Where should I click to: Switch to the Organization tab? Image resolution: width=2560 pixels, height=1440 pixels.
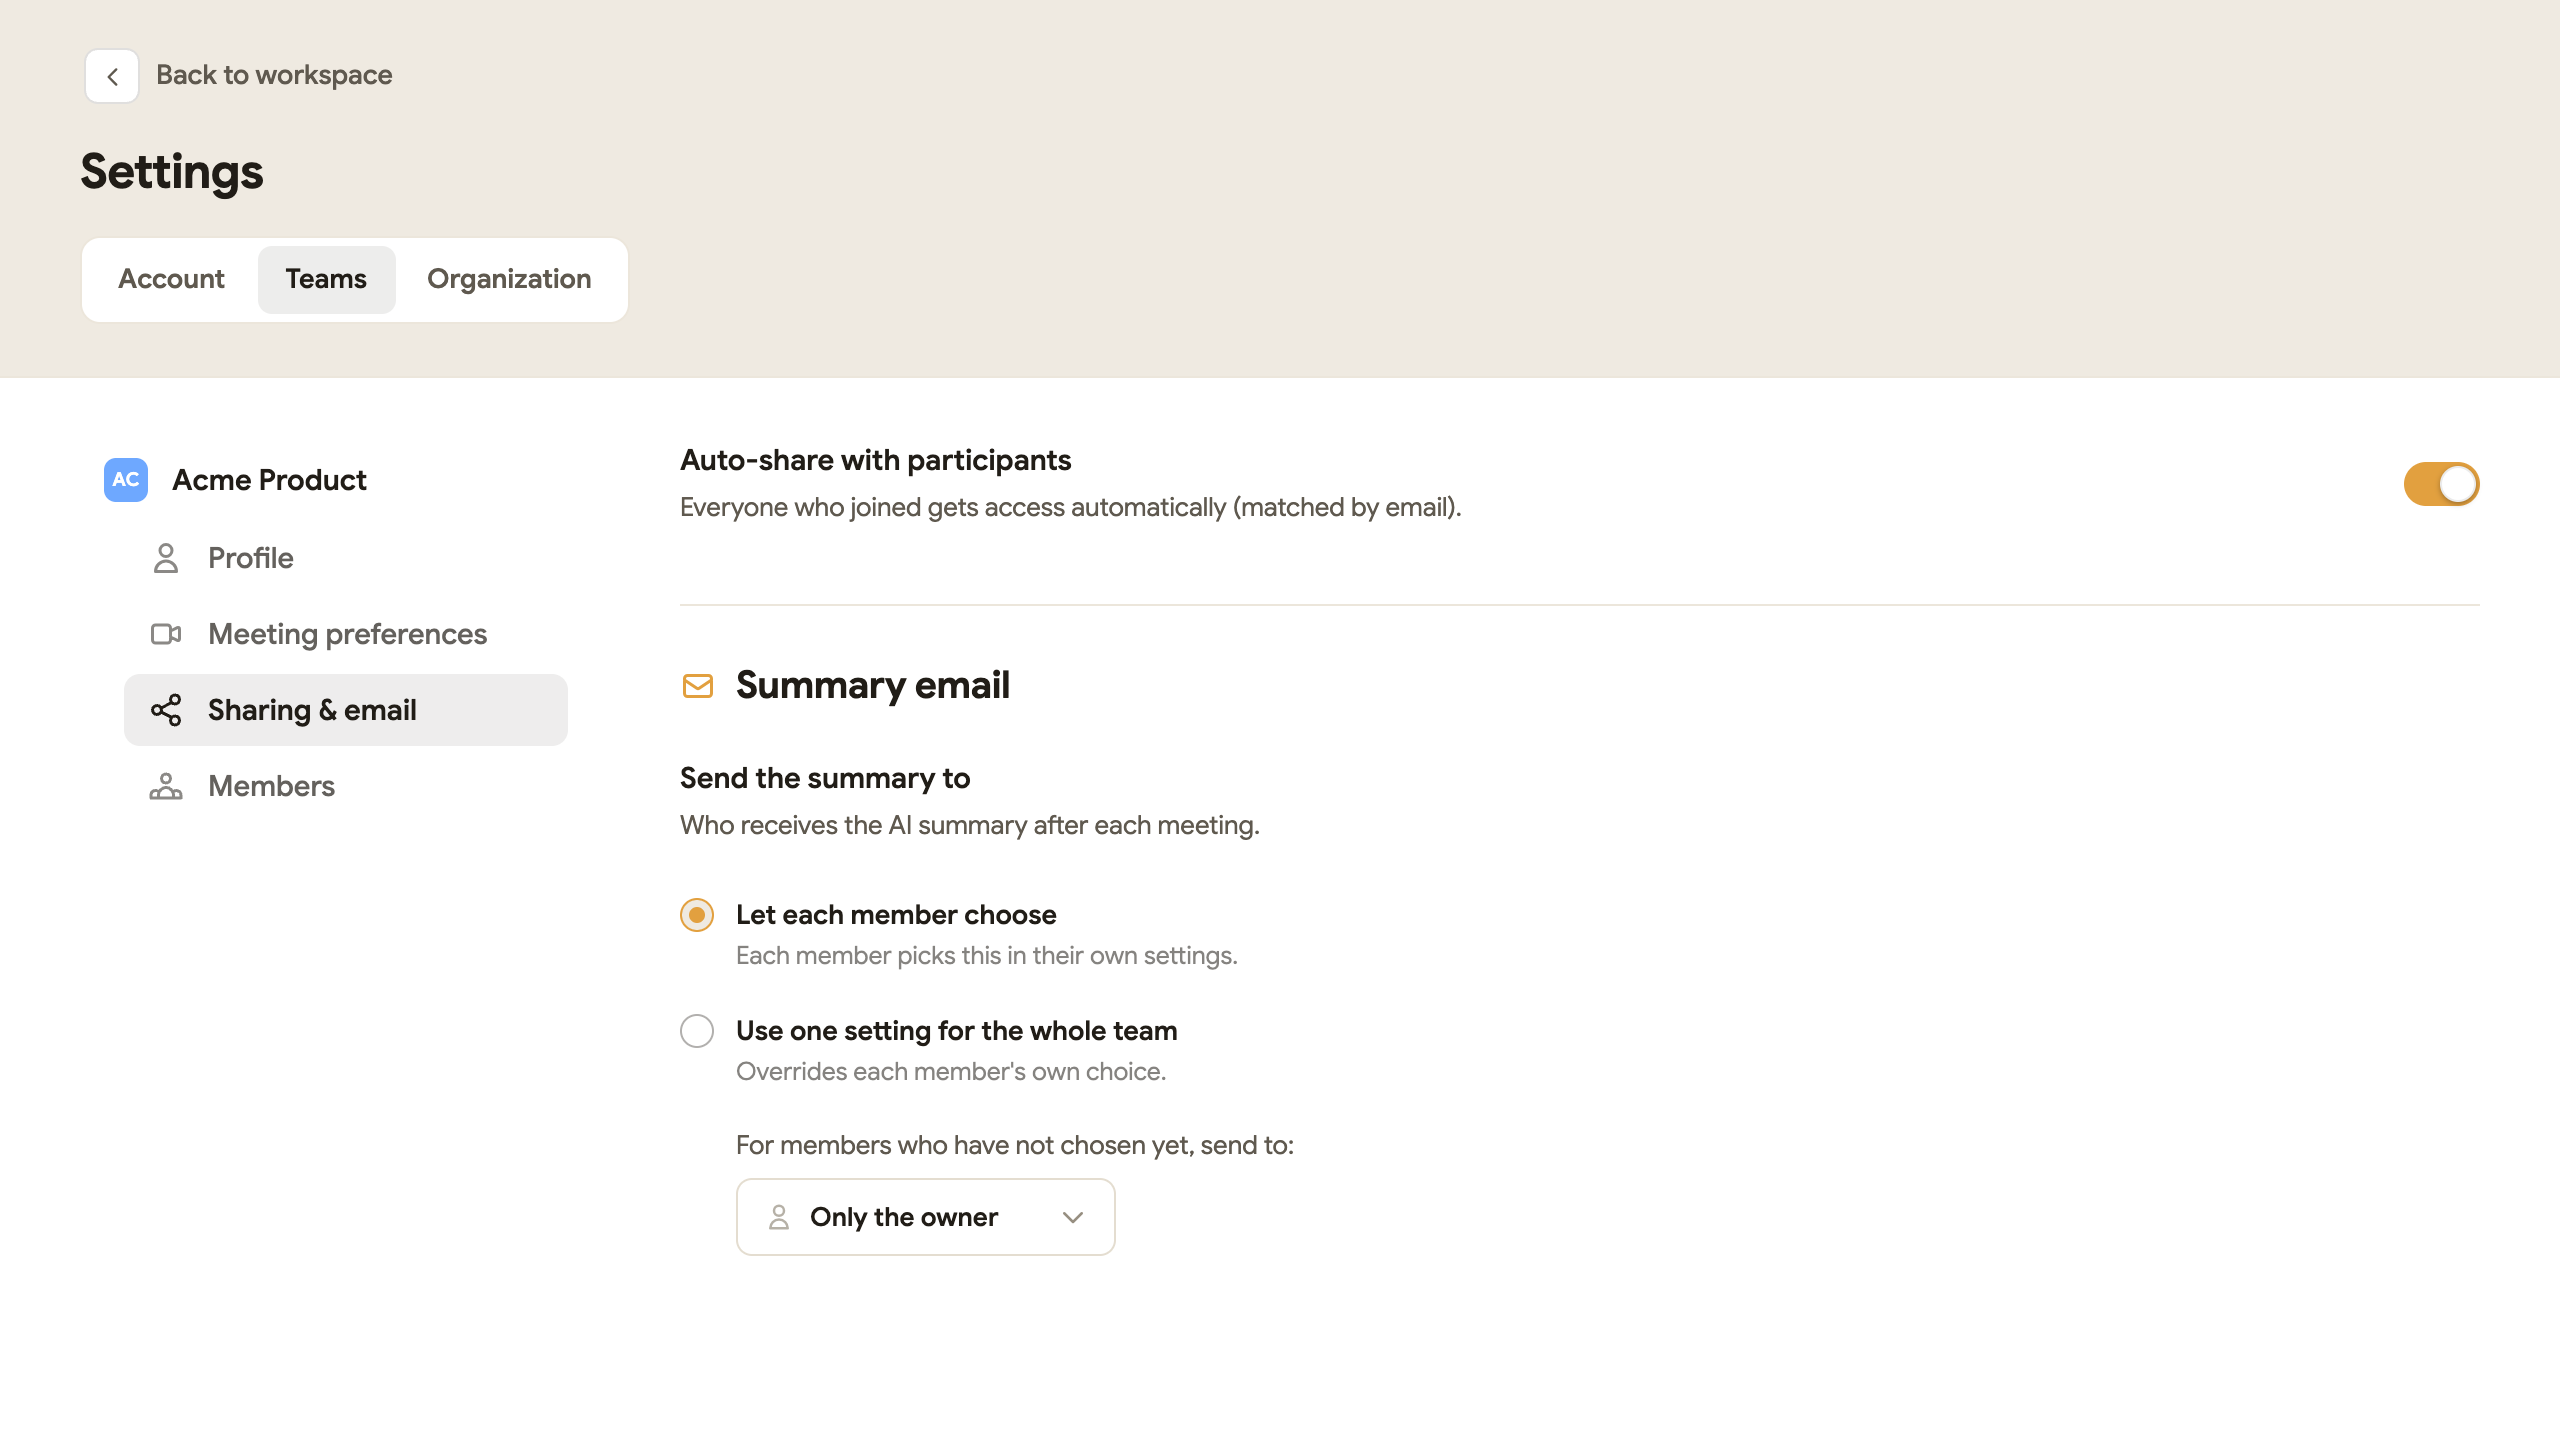[509, 279]
